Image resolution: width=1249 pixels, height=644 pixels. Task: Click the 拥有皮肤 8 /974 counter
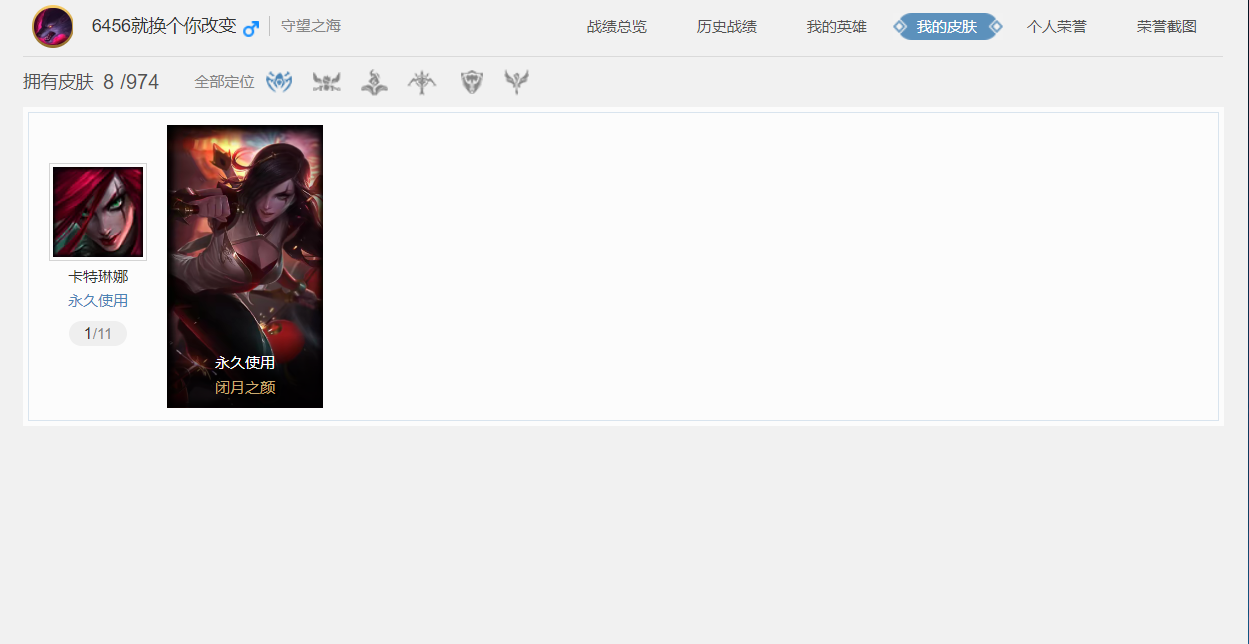click(91, 82)
